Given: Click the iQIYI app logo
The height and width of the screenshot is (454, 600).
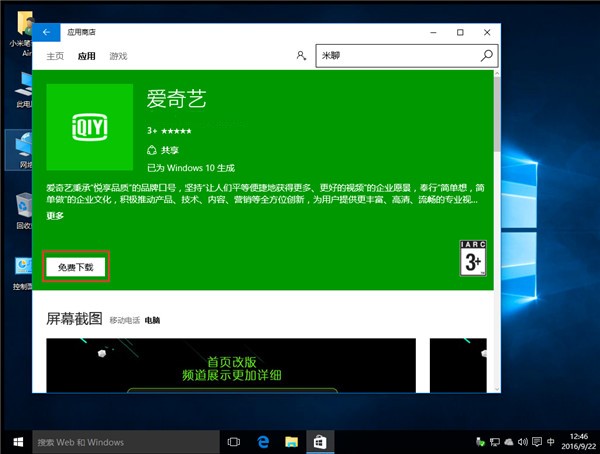Looking at the screenshot, I should [90, 127].
